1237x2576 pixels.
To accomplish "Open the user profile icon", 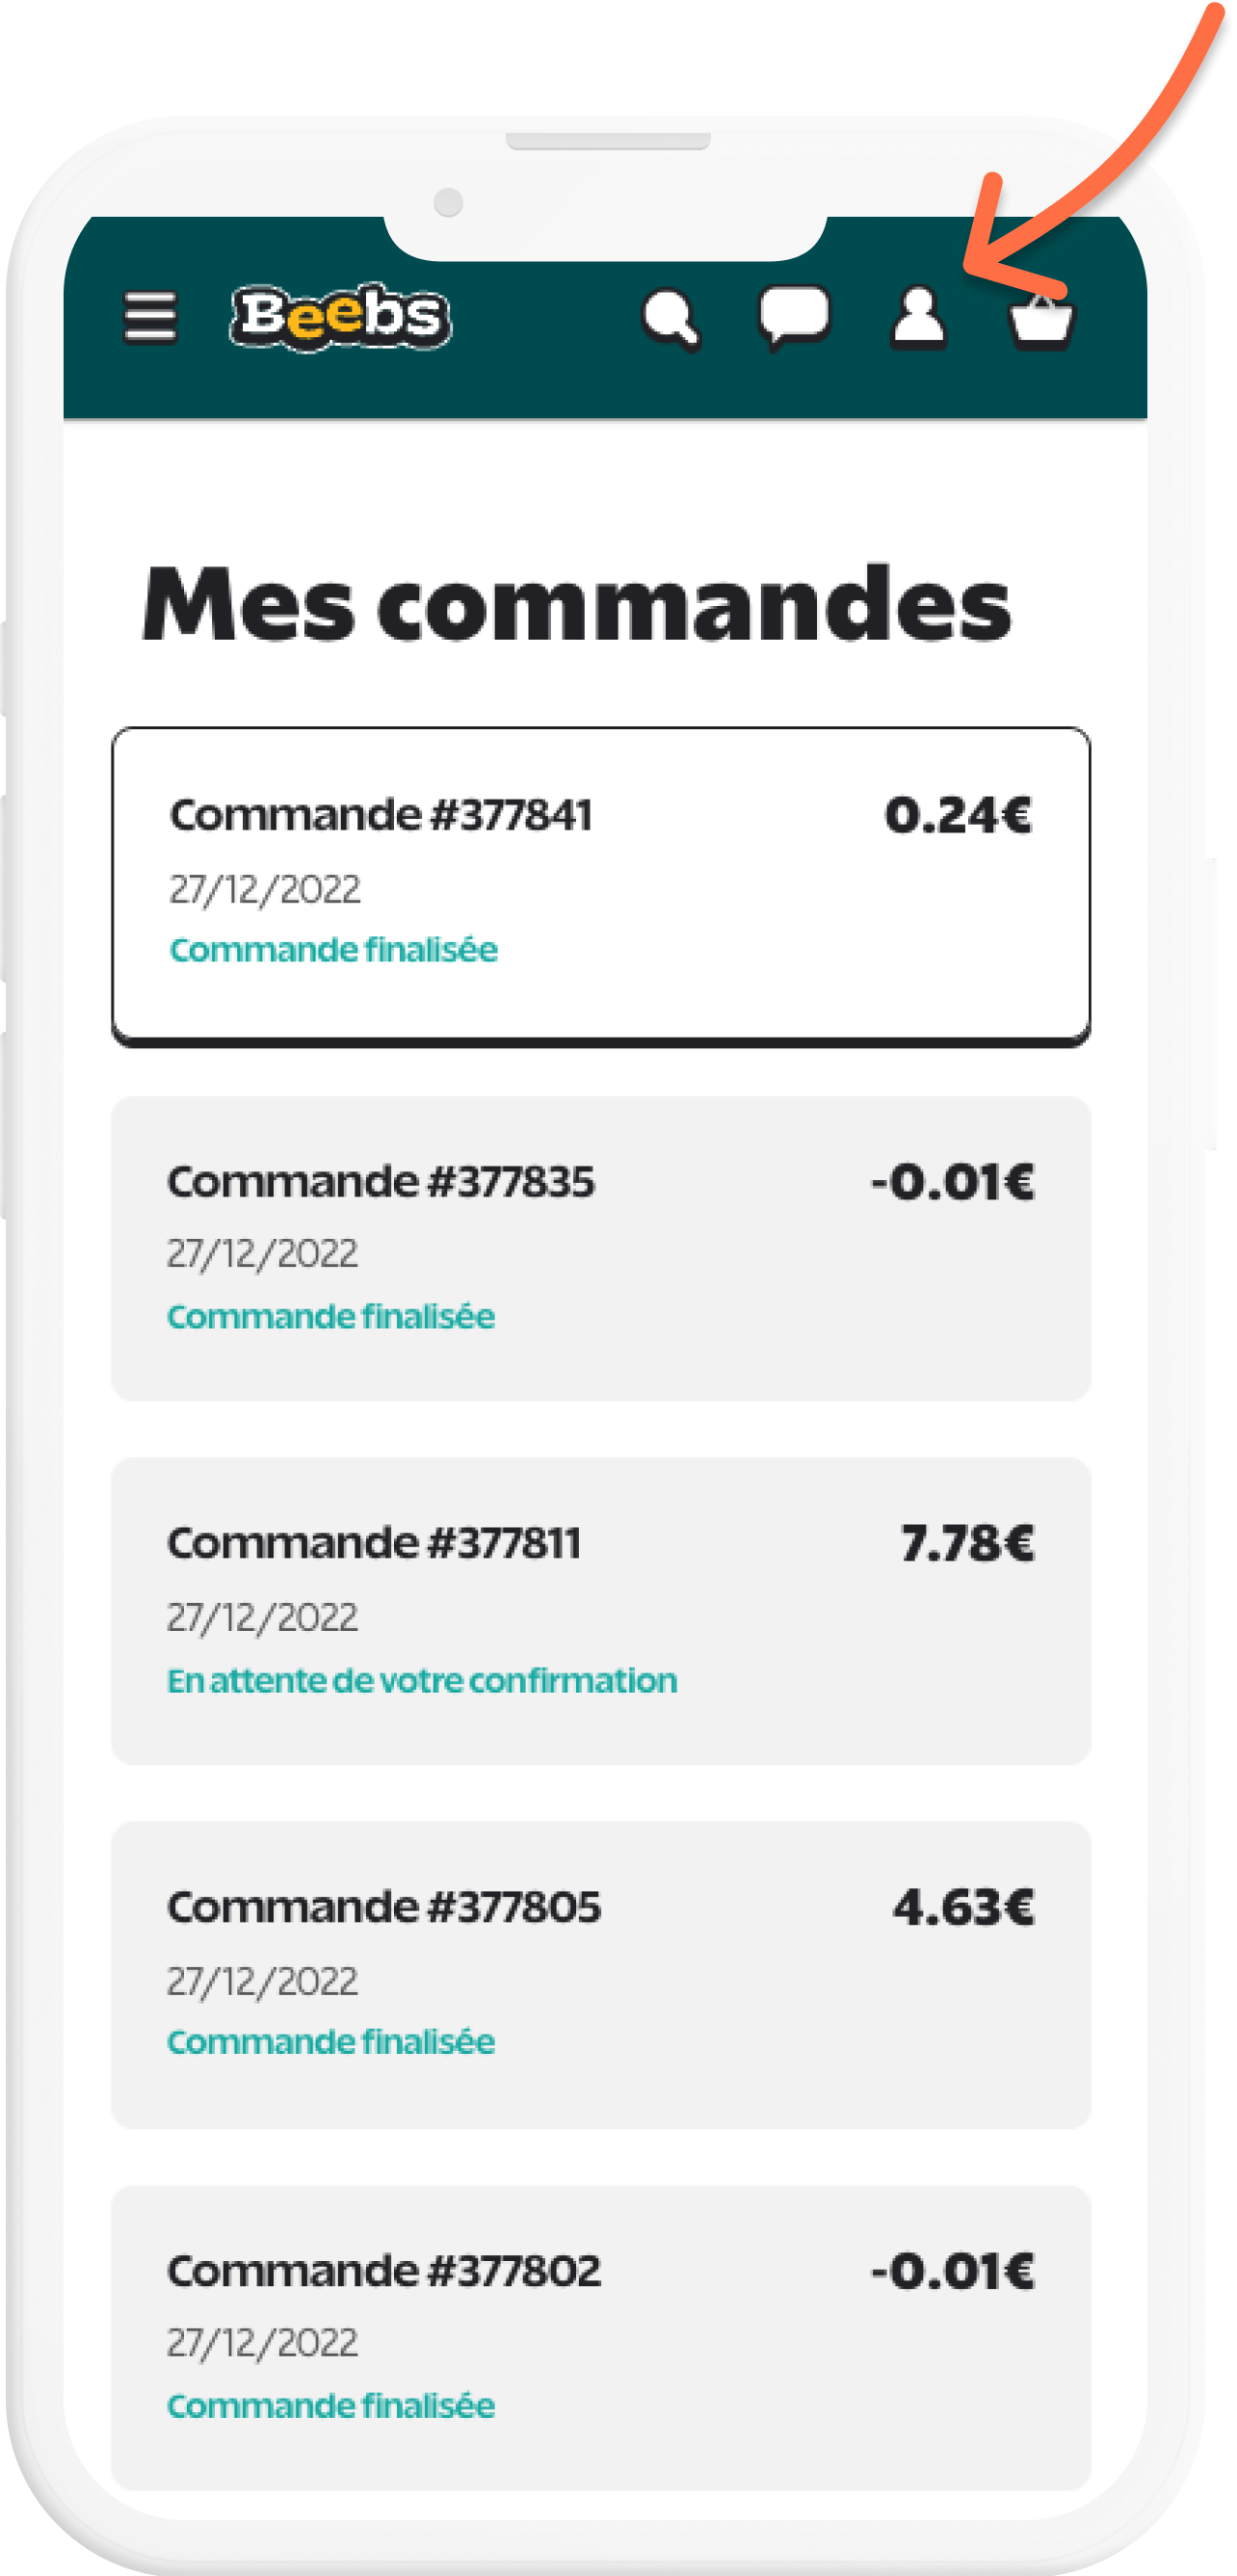I will tap(918, 318).
